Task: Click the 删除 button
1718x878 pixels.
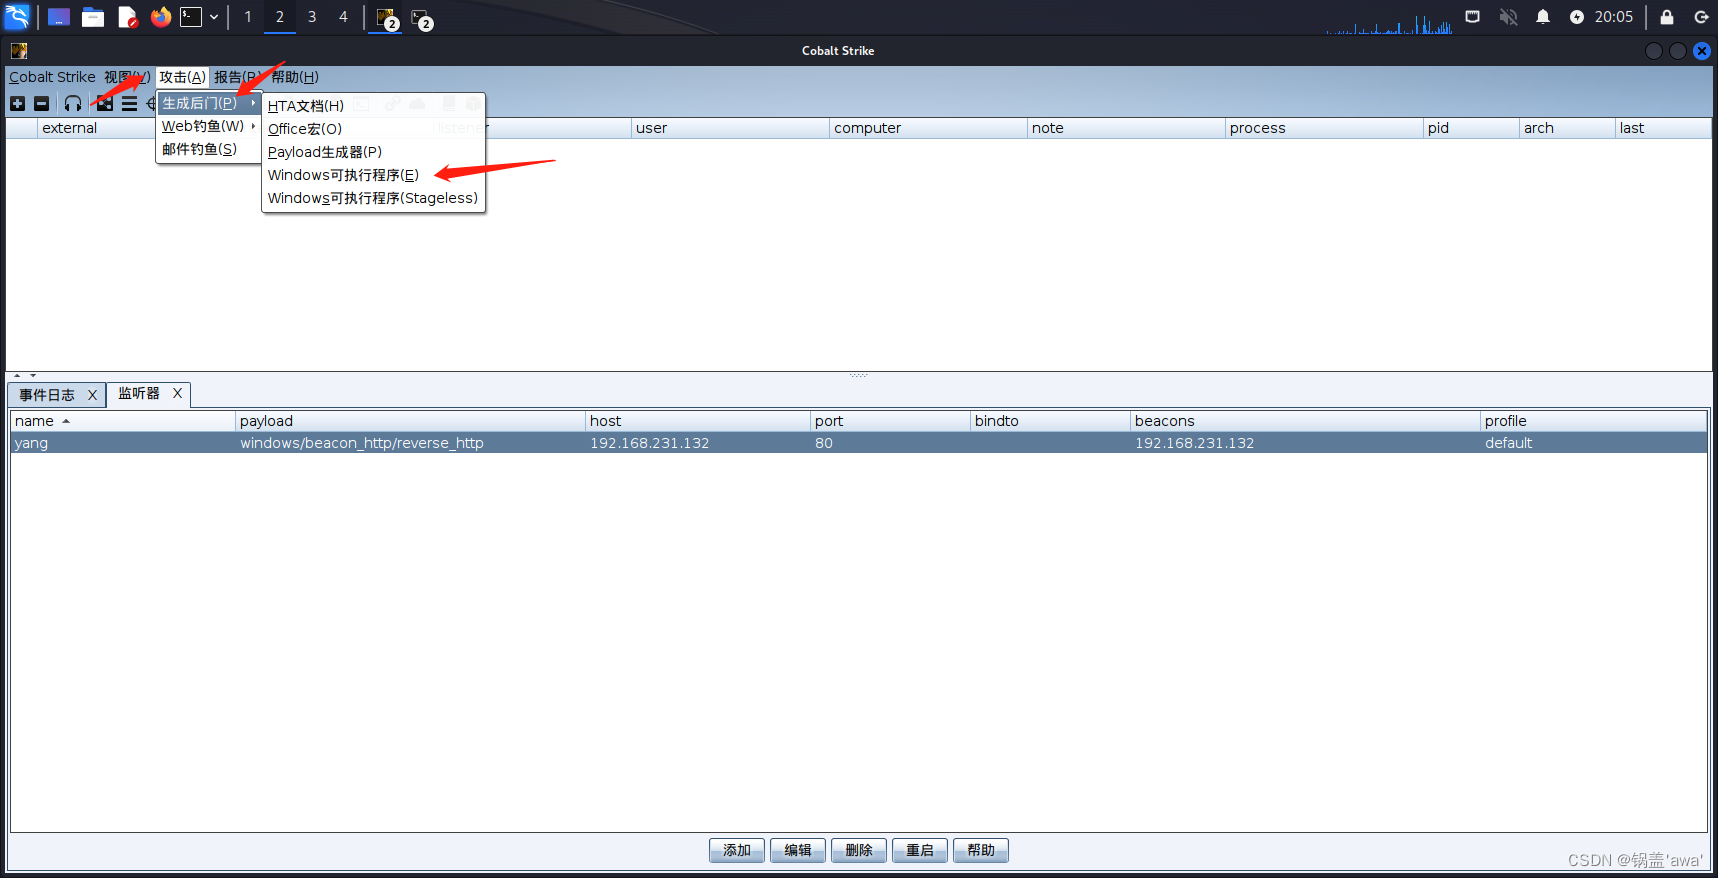Action: 859,850
